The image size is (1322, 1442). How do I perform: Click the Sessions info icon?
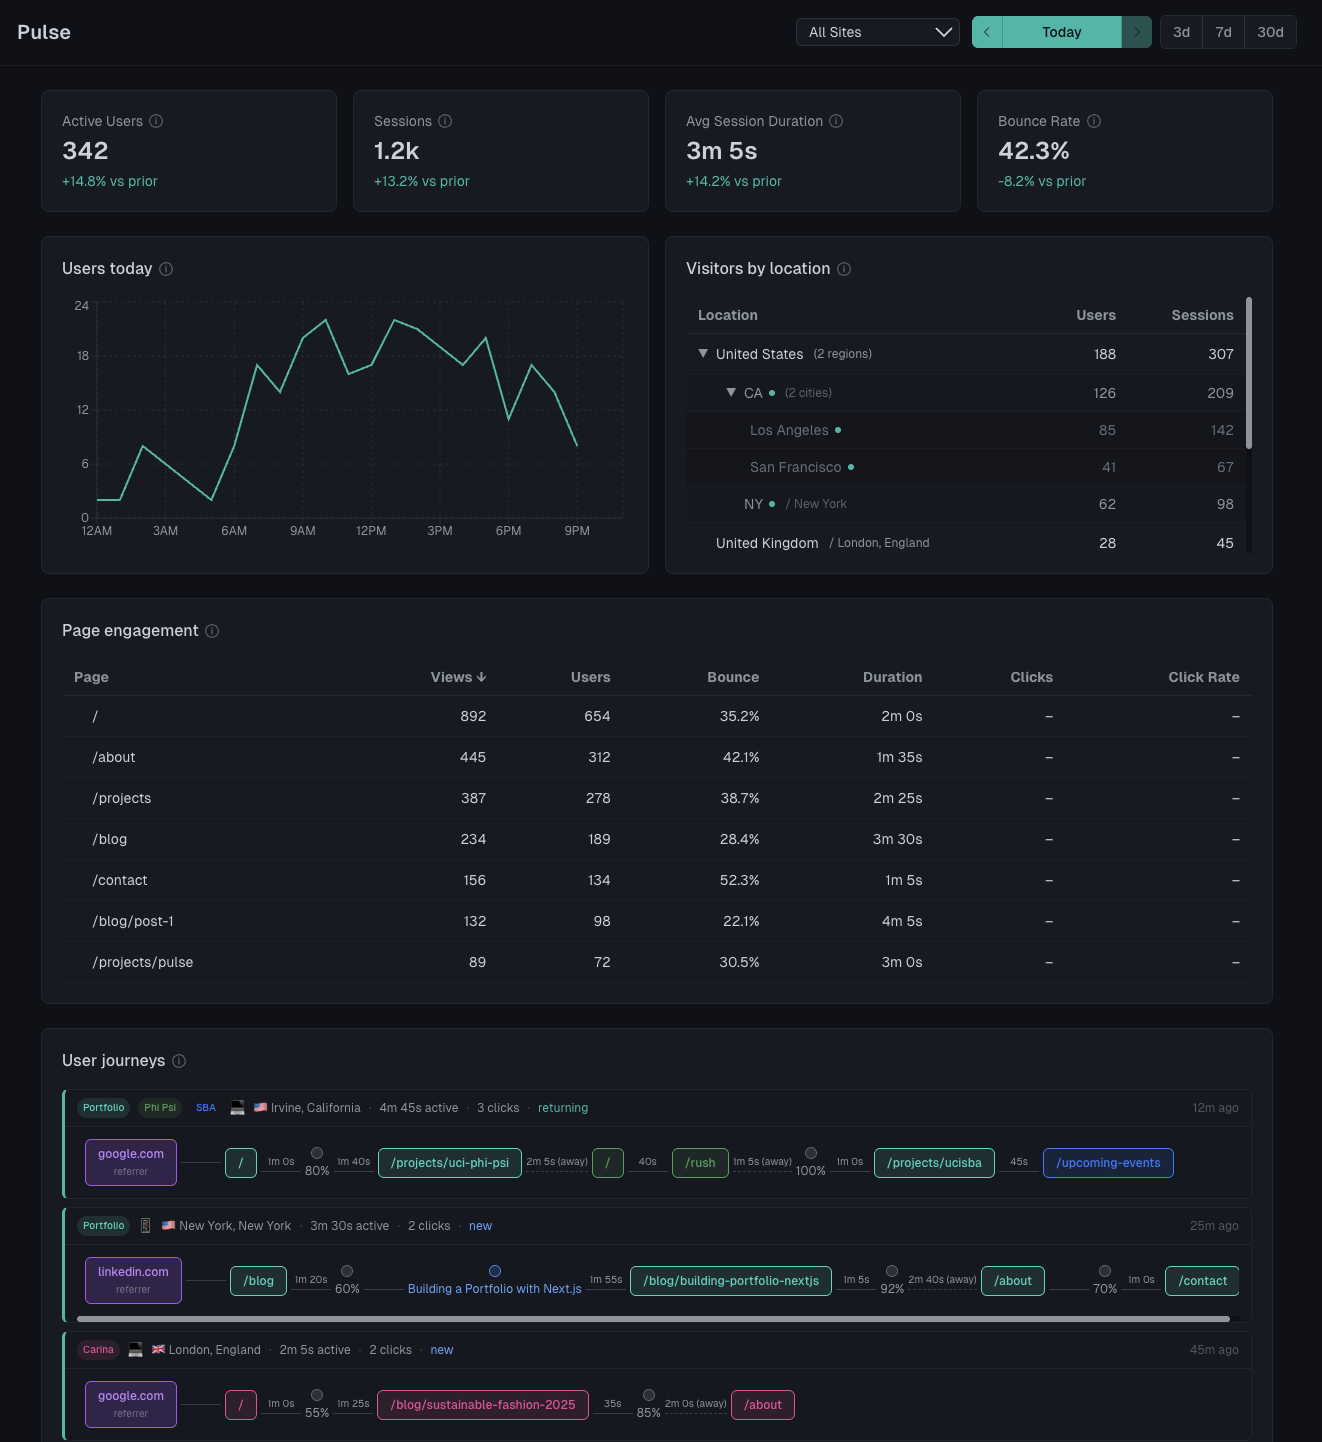[x=445, y=121]
